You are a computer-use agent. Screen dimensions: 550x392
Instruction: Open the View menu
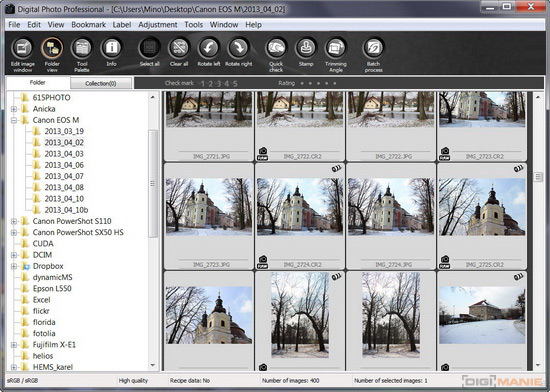56,25
